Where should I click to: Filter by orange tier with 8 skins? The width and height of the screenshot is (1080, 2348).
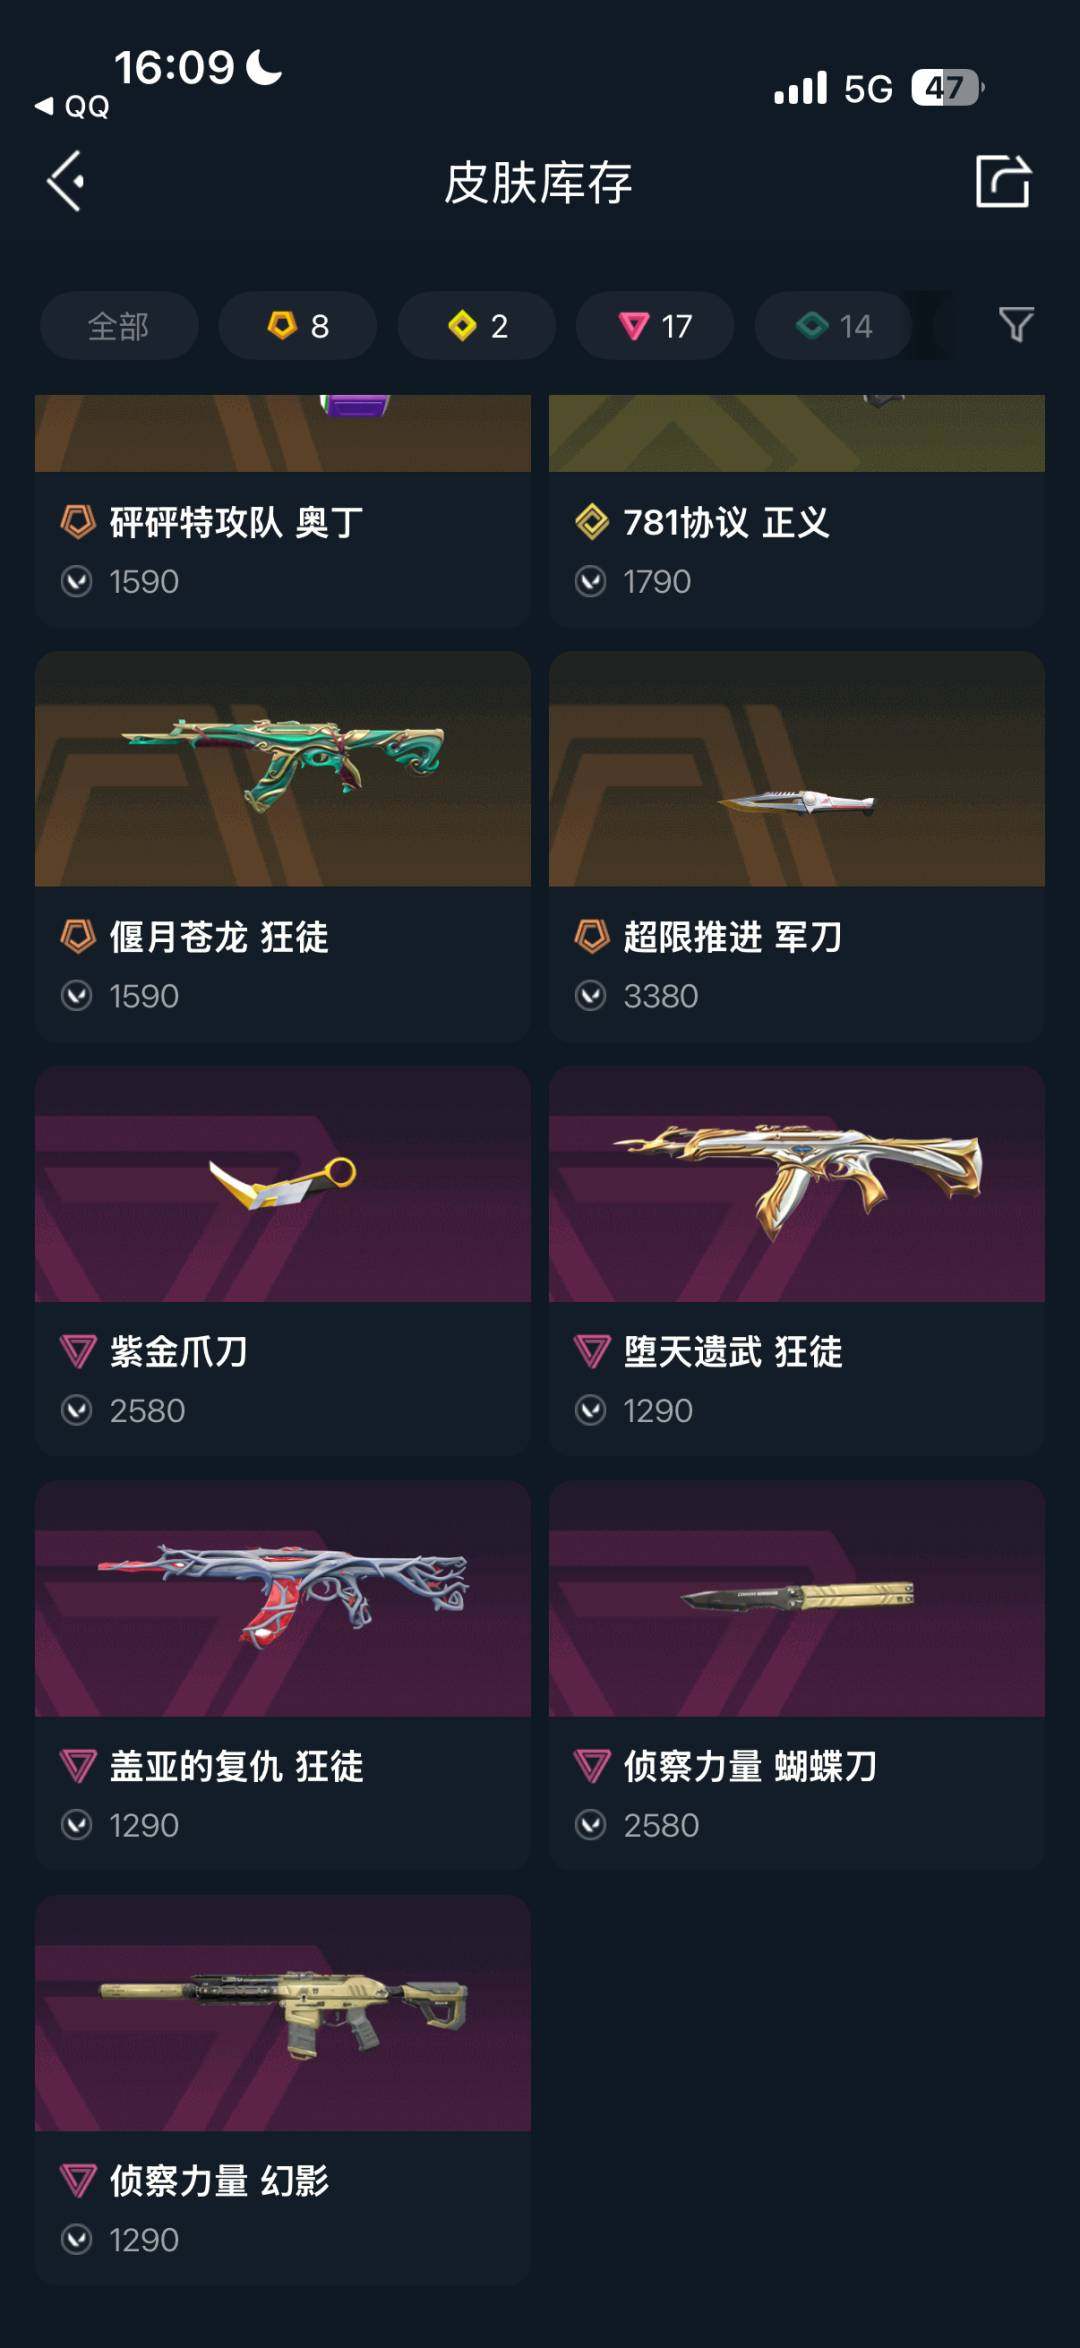[x=298, y=326]
